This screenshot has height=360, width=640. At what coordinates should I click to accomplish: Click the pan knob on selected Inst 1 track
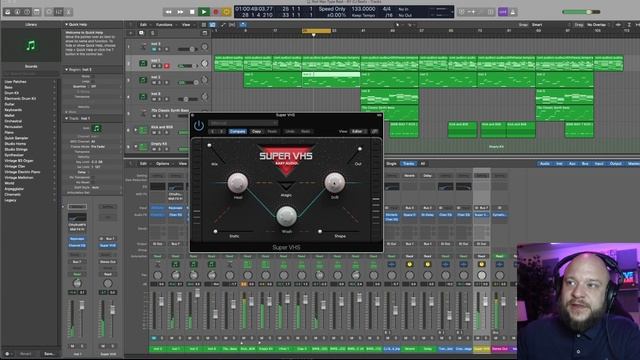tap(204, 64)
